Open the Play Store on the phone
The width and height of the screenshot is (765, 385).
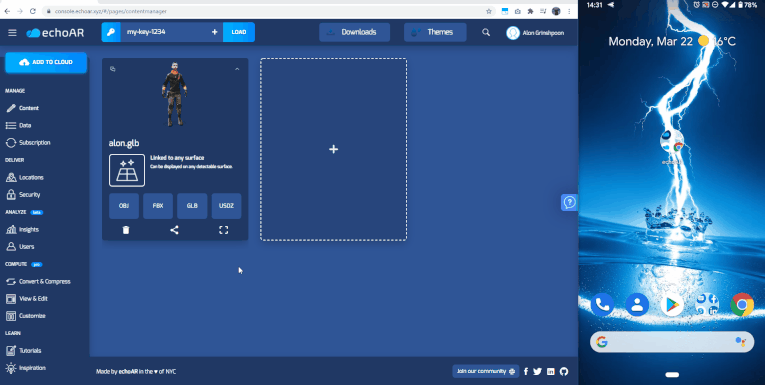coord(672,305)
